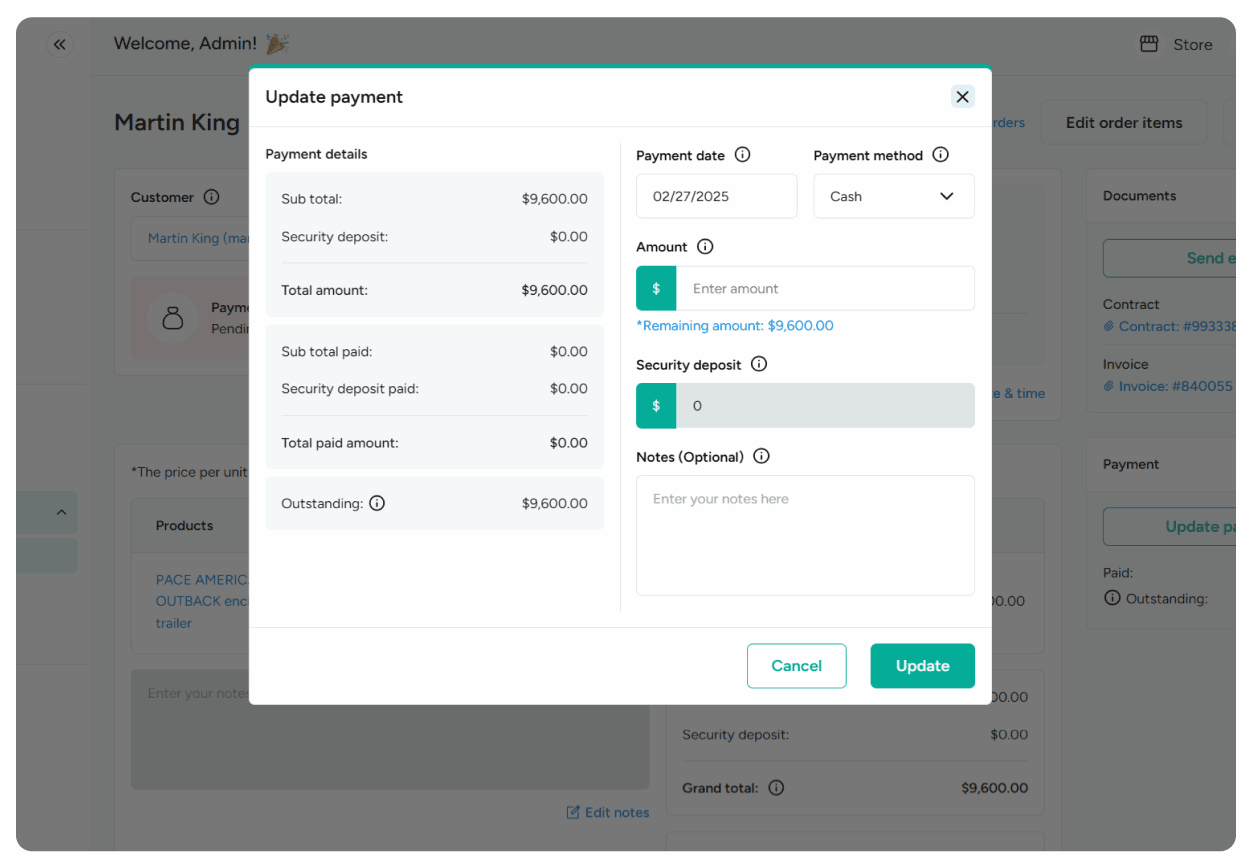The width and height of the screenshot is (1252, 867).
Task: Click the Enter amount input field
Action: point(826,288)
